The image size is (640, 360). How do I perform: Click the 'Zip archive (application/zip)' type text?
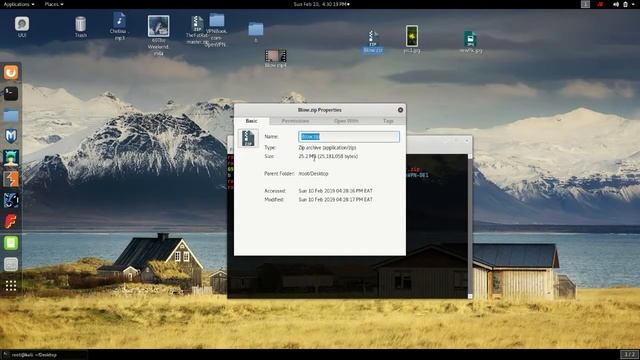click(327, 148)
